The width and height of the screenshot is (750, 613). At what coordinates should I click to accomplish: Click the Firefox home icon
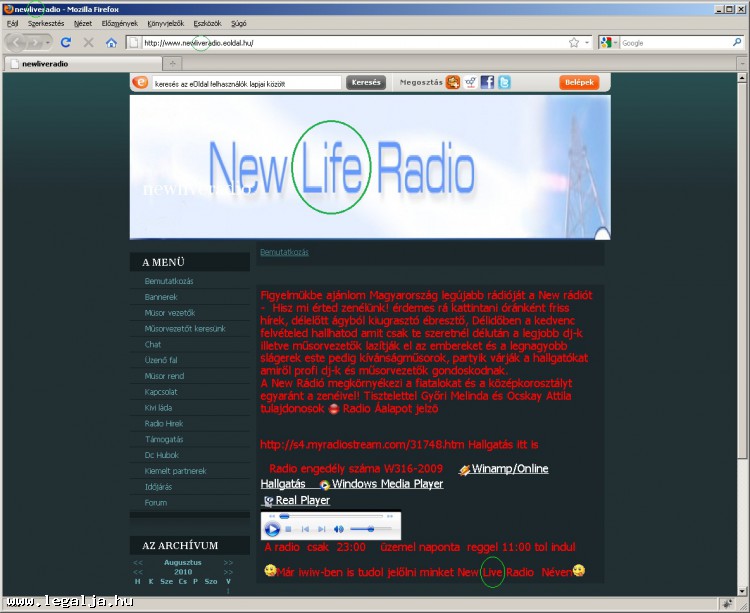(x=111, y=43)
